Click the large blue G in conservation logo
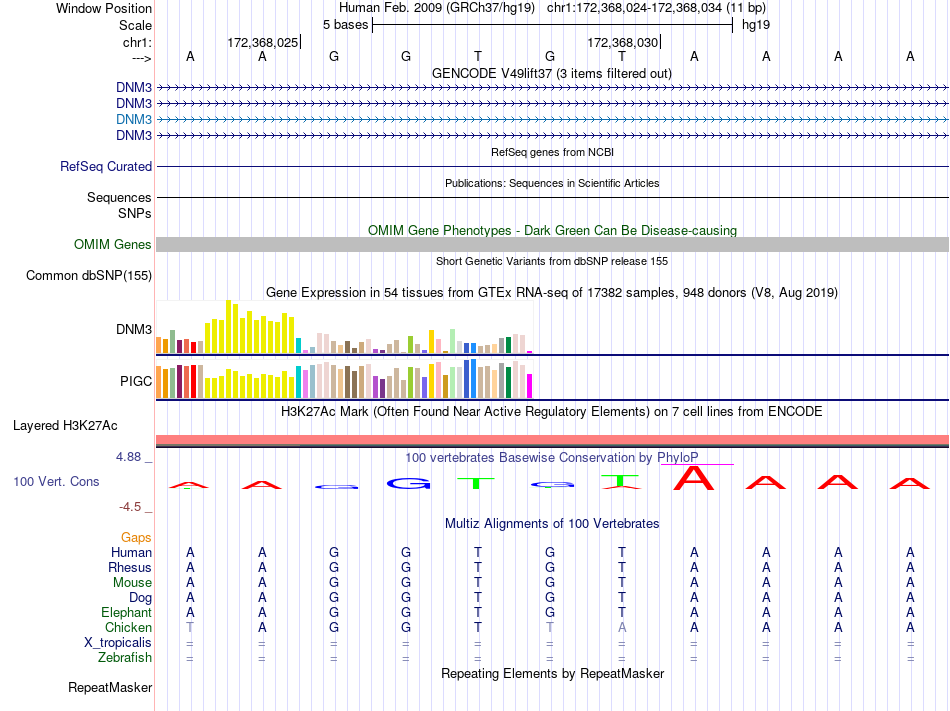Viewport: 950px width, 711px height. pos(409,483)
